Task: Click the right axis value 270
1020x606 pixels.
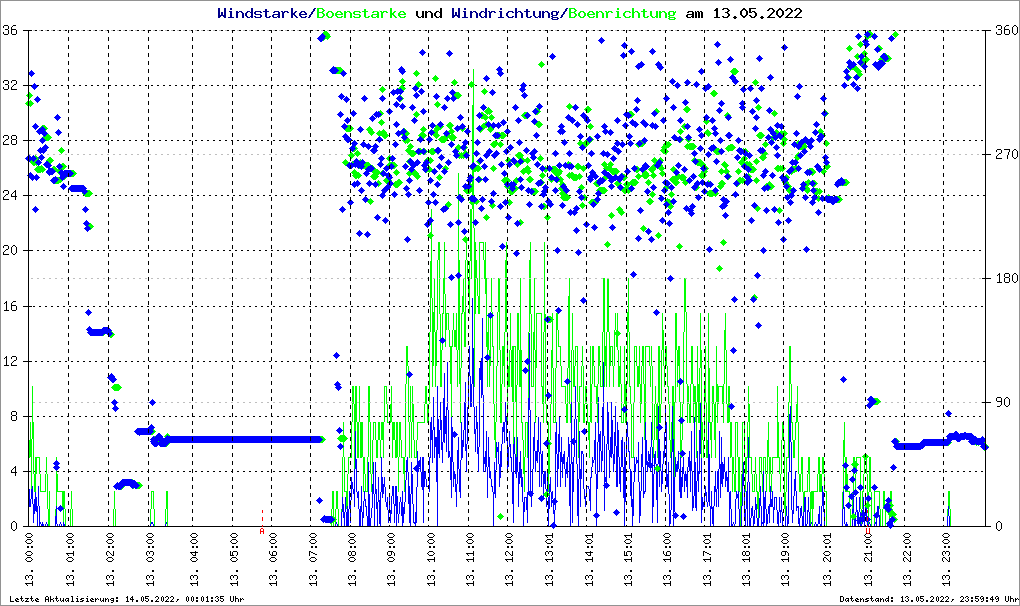Action: tap(1003, 155)
